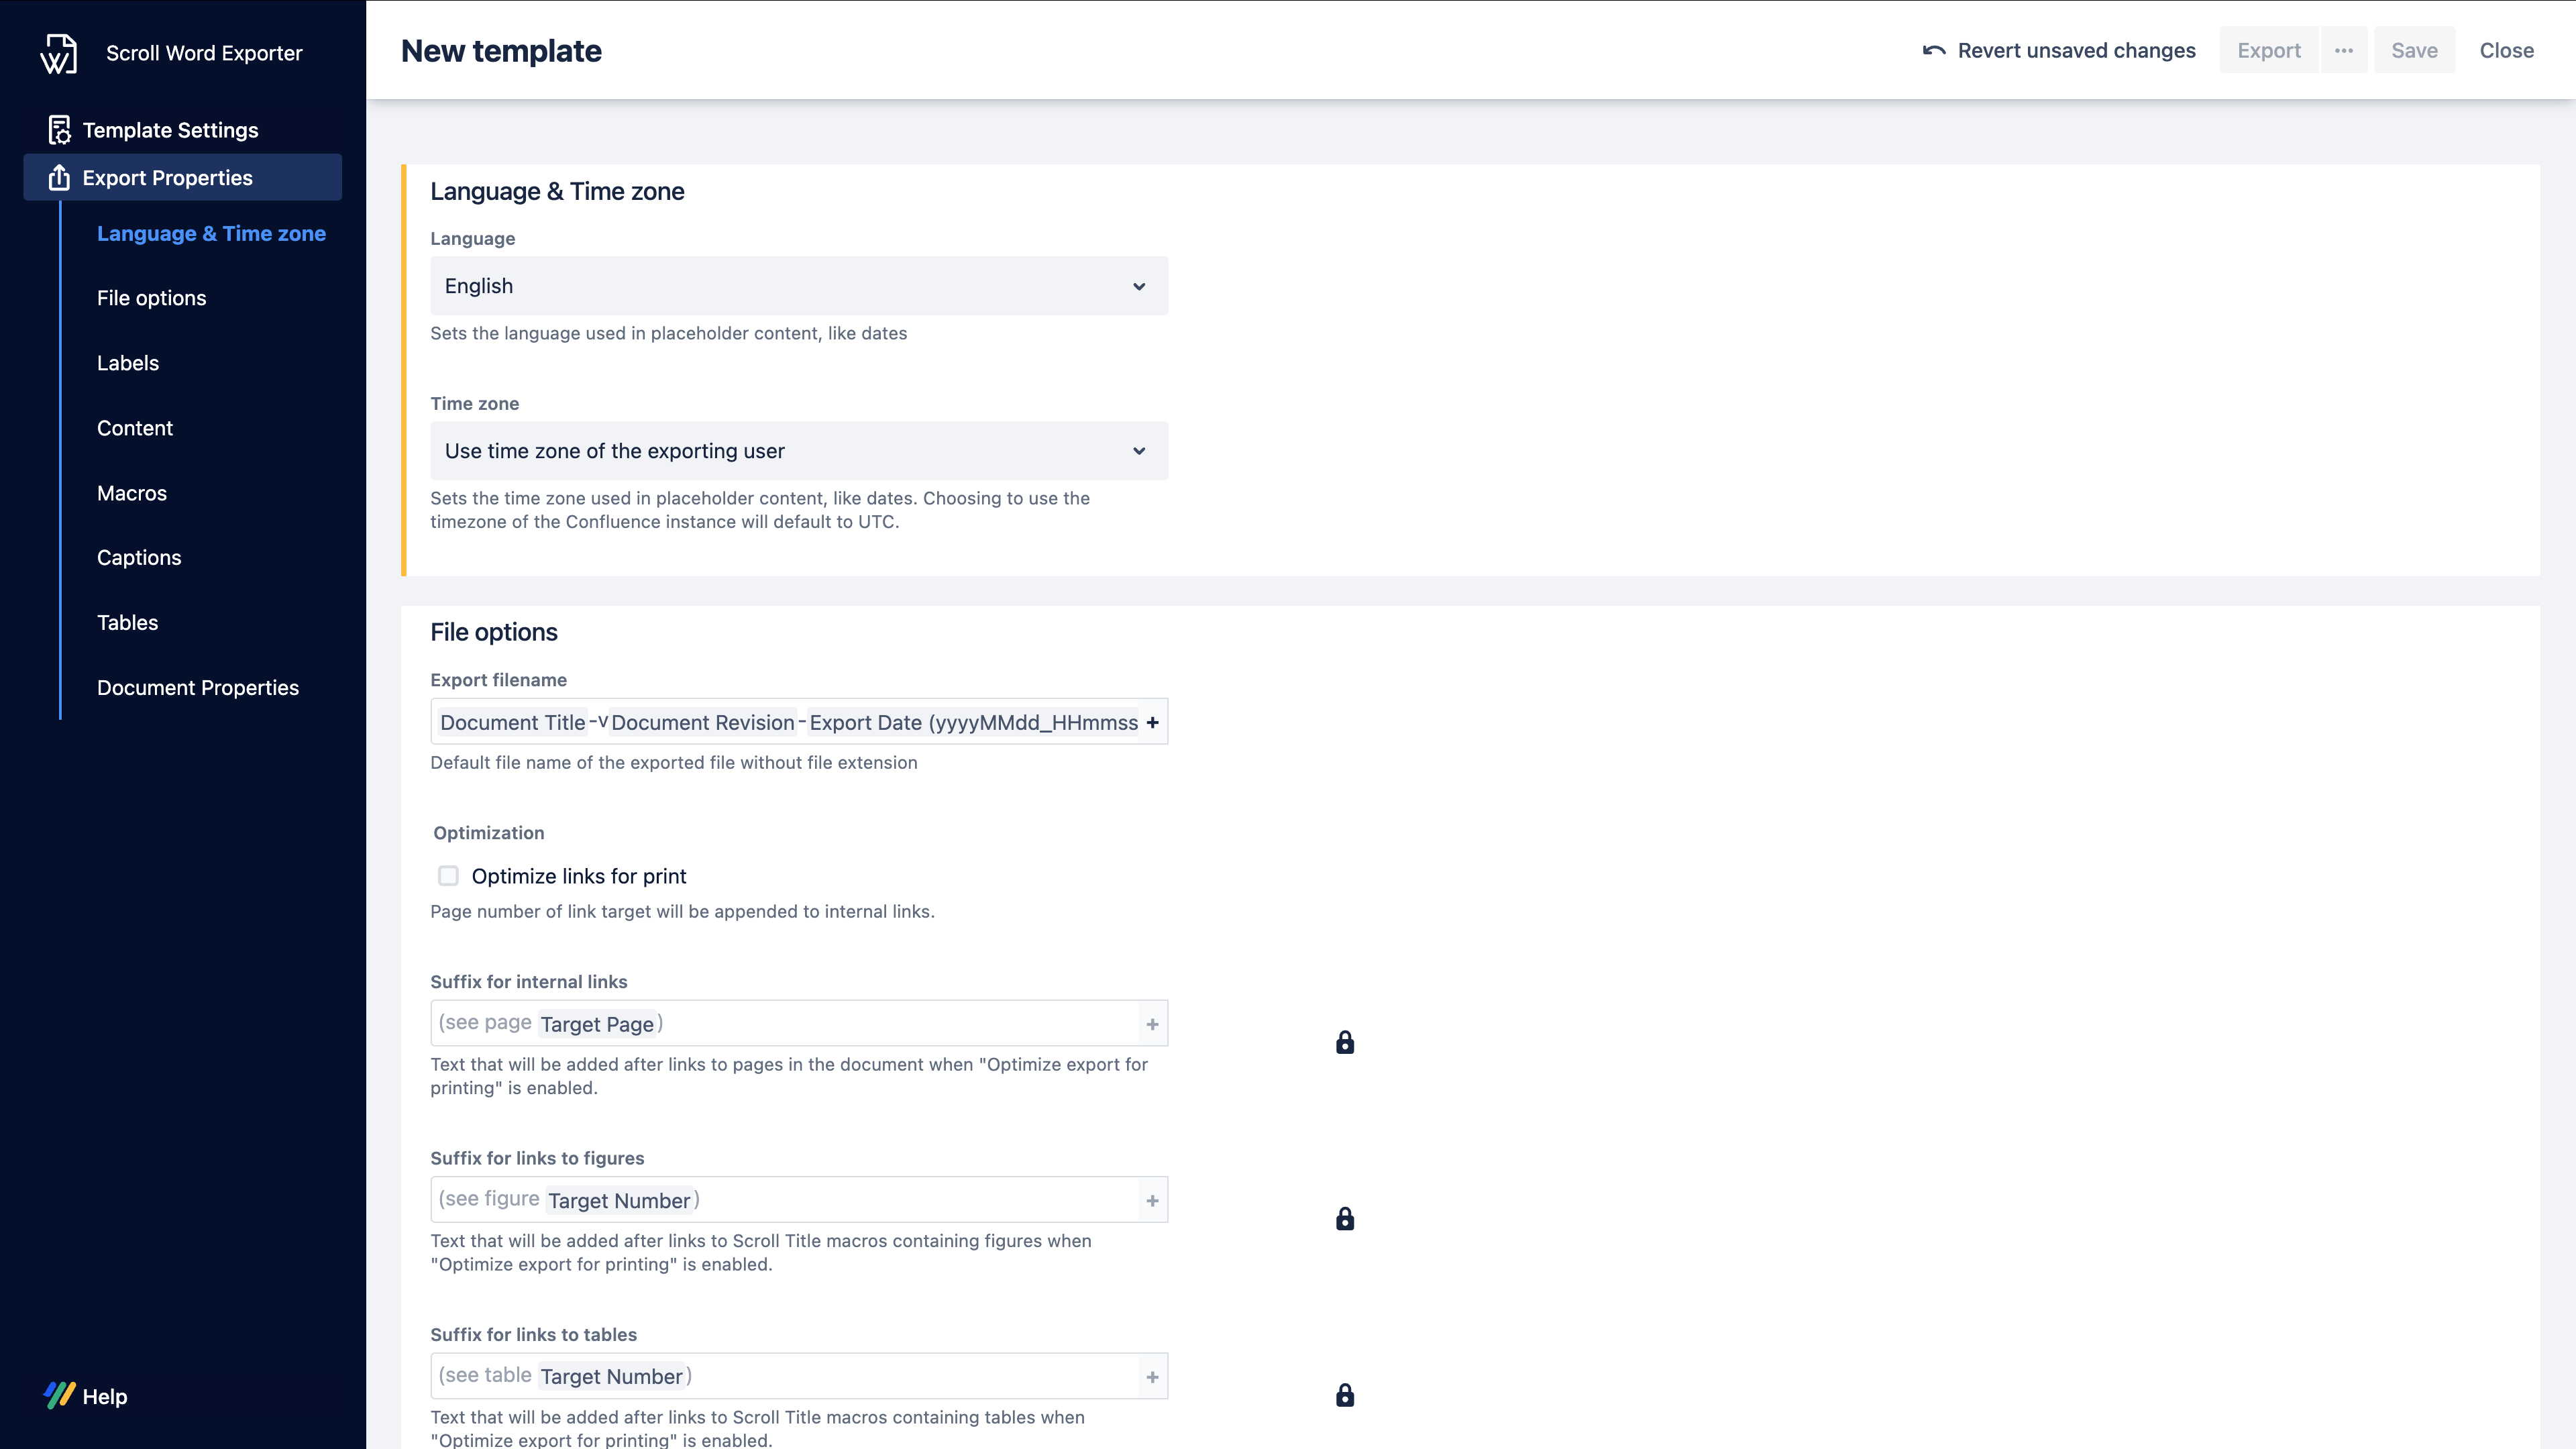This screenshot has width=2576, height=1449.
Task: Click the Export Properties share icon
Action: pos(59,178)
